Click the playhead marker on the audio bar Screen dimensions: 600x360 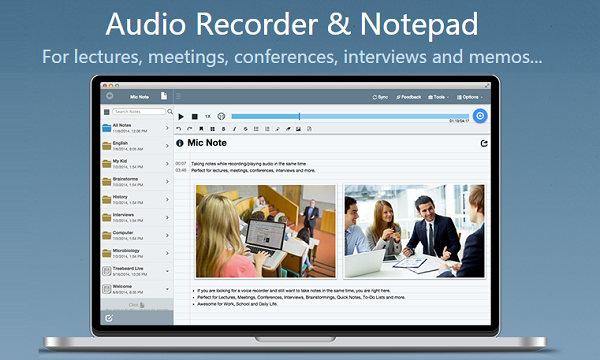point(299,116)
